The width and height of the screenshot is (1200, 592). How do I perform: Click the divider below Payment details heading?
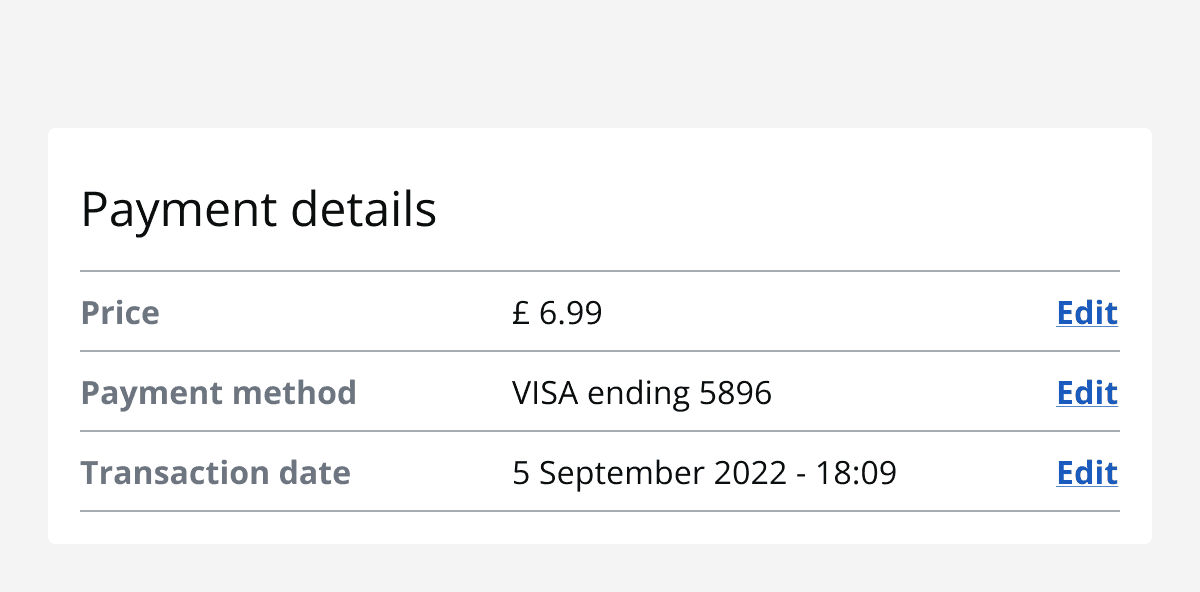[x=600, y=270]
